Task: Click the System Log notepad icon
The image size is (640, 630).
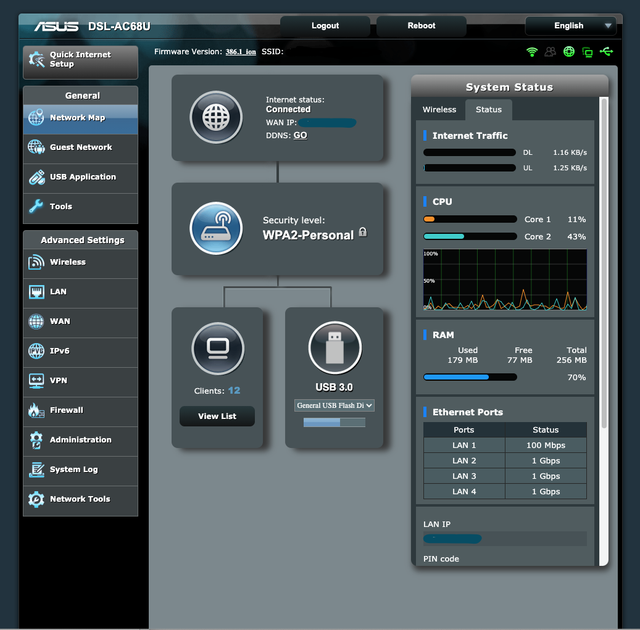Action: [36, 470]
